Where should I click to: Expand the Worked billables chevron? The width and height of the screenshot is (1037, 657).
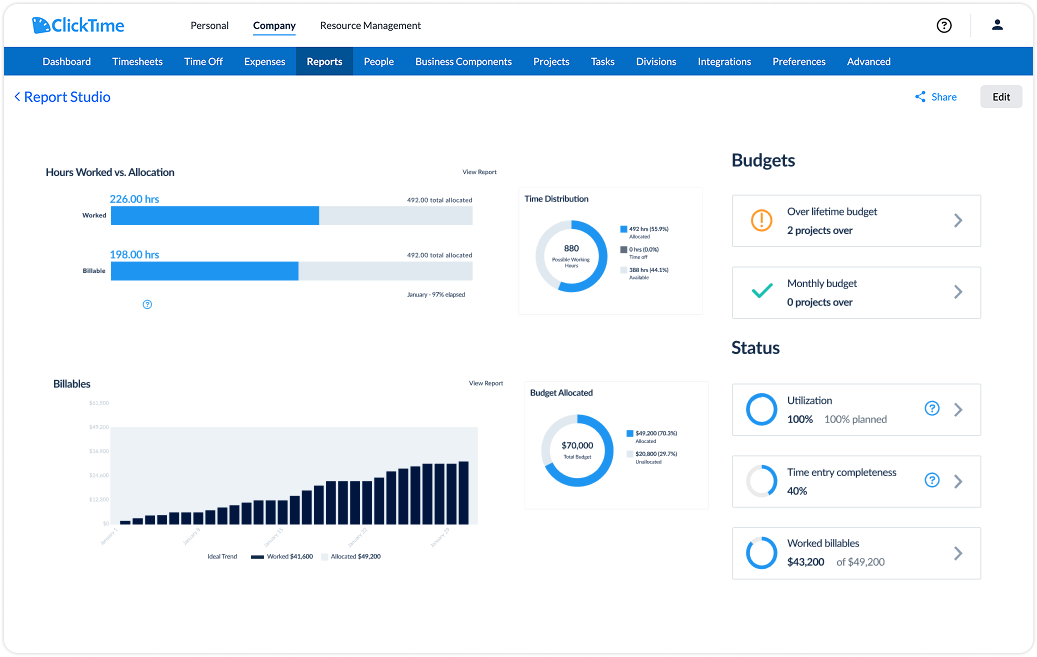coord(958,553)
